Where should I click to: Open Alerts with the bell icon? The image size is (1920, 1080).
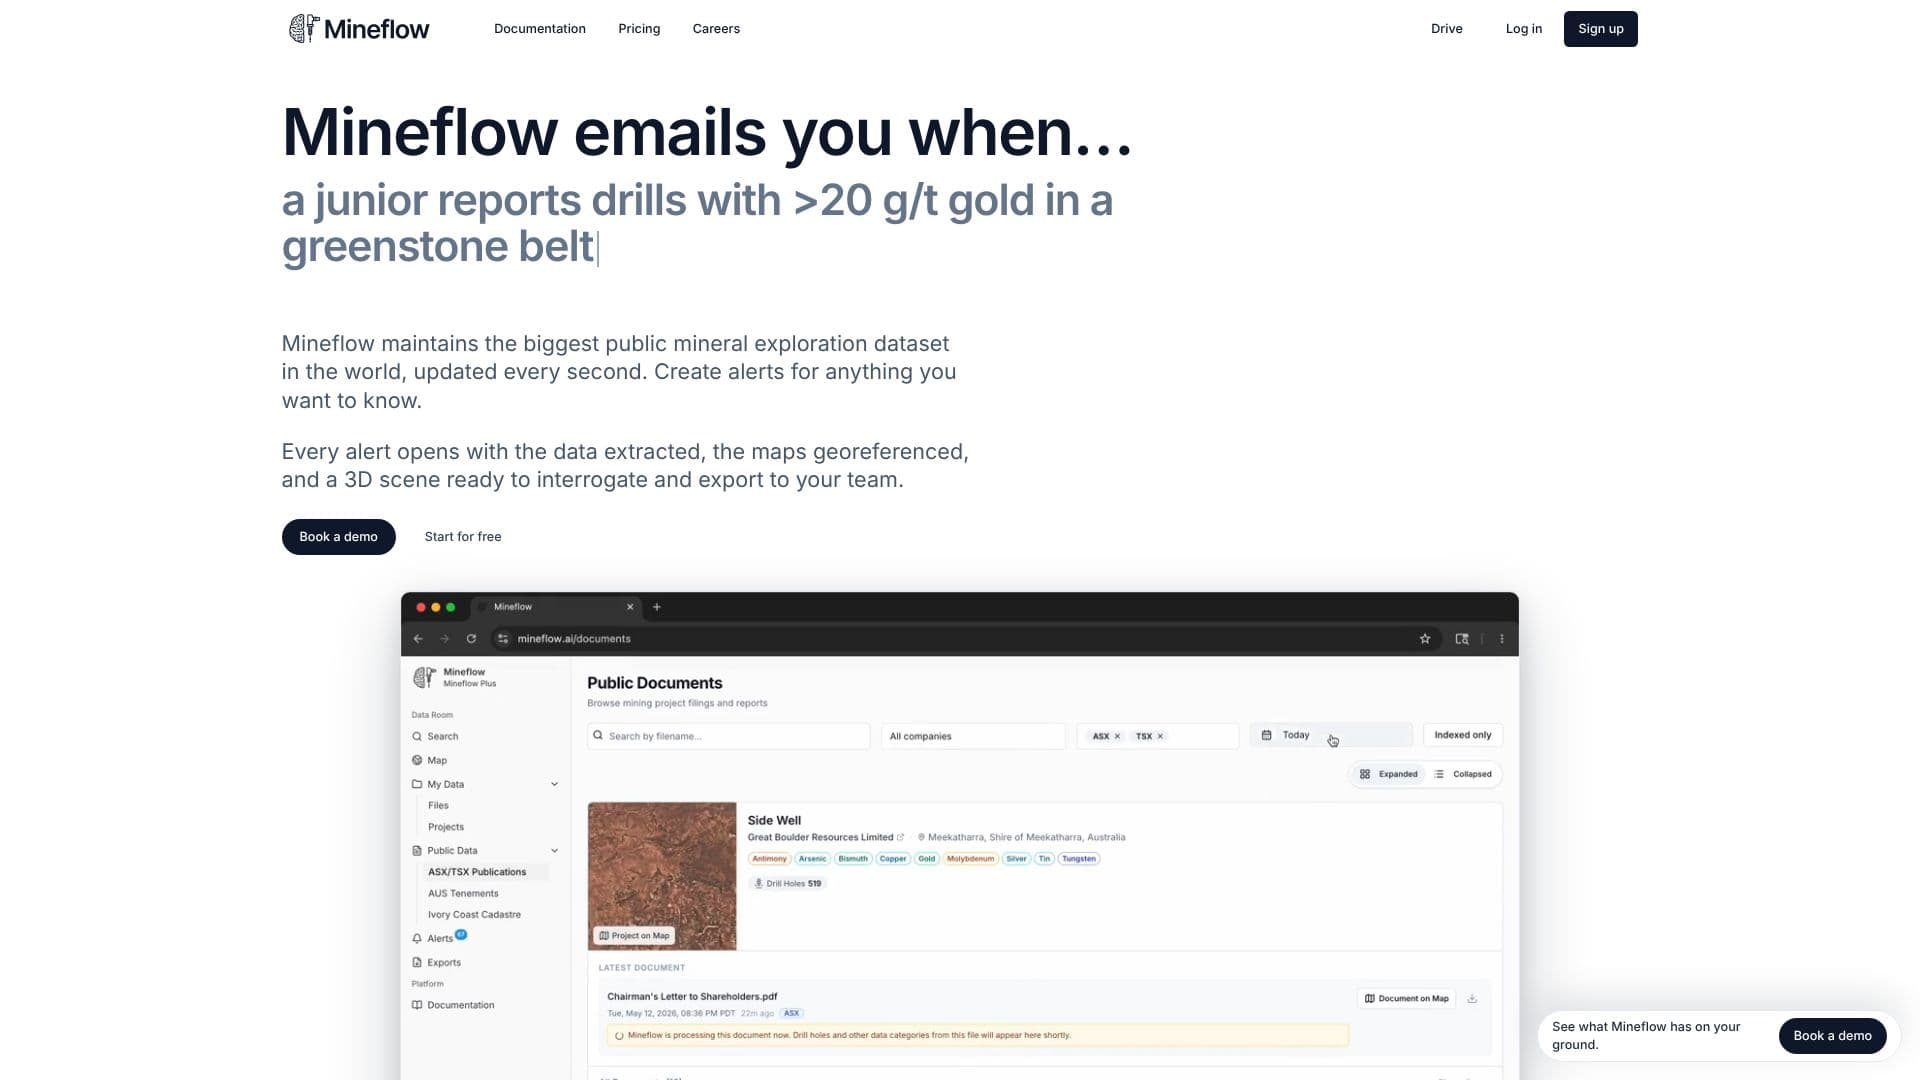pos(433,938)
